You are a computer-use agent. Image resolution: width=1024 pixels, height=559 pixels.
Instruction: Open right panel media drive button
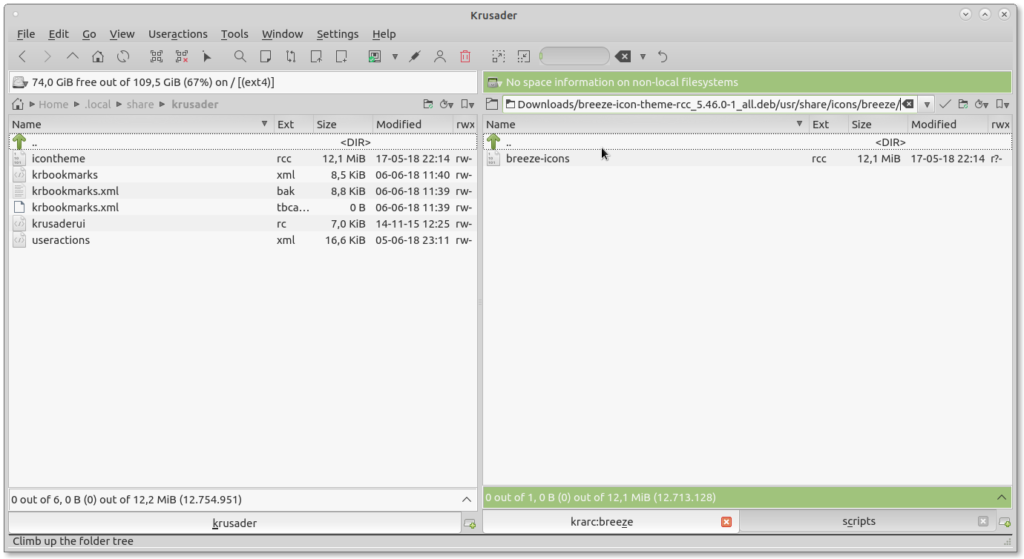coord(494,82)
